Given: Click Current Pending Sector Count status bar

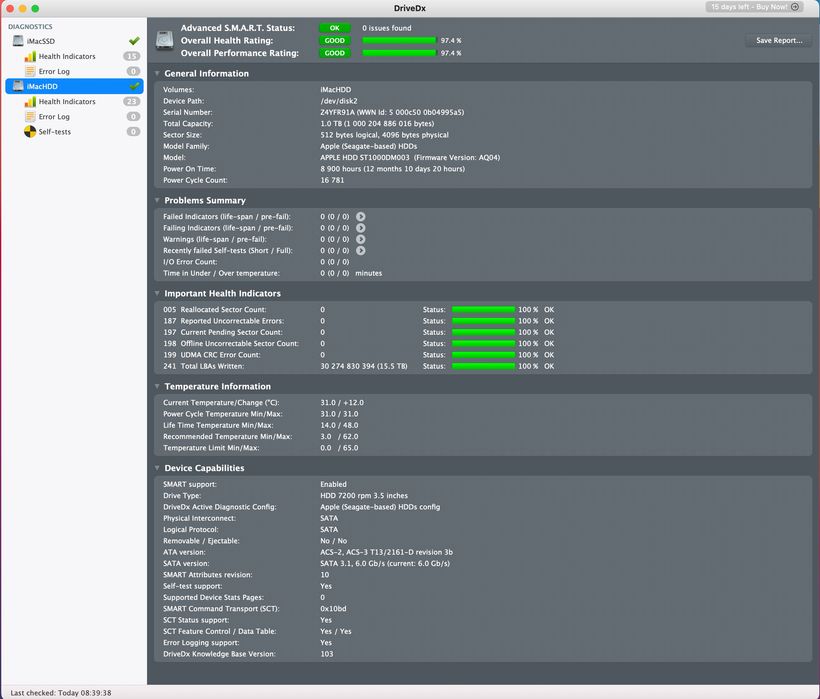Looking at the screenshot, I should 483,333.
